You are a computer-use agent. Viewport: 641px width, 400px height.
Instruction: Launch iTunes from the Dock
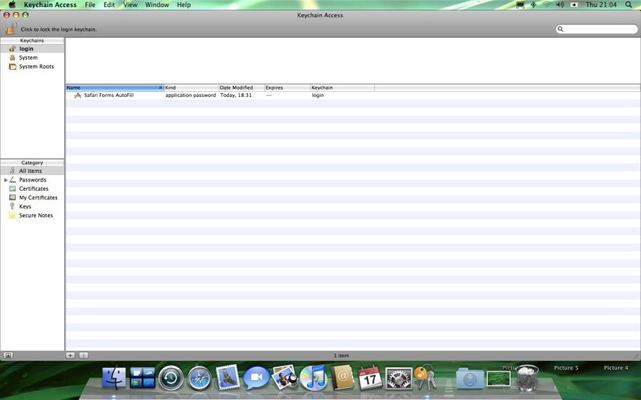point(314,378)
